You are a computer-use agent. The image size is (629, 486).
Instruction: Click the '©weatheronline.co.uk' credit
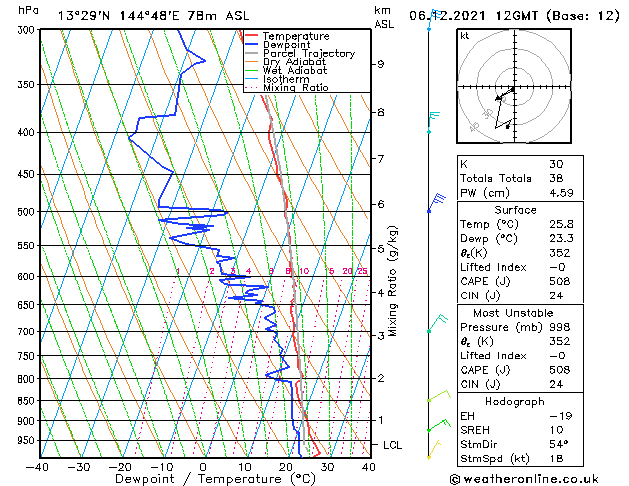[x=524, y=479]
